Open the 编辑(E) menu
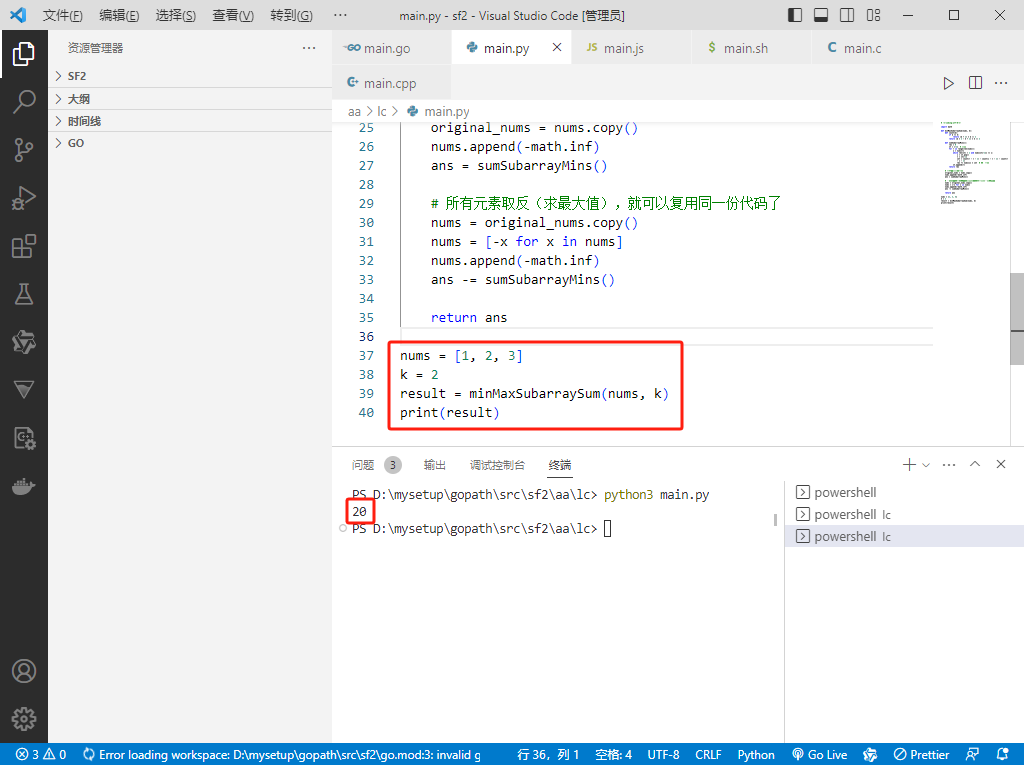 coord(119,15)
